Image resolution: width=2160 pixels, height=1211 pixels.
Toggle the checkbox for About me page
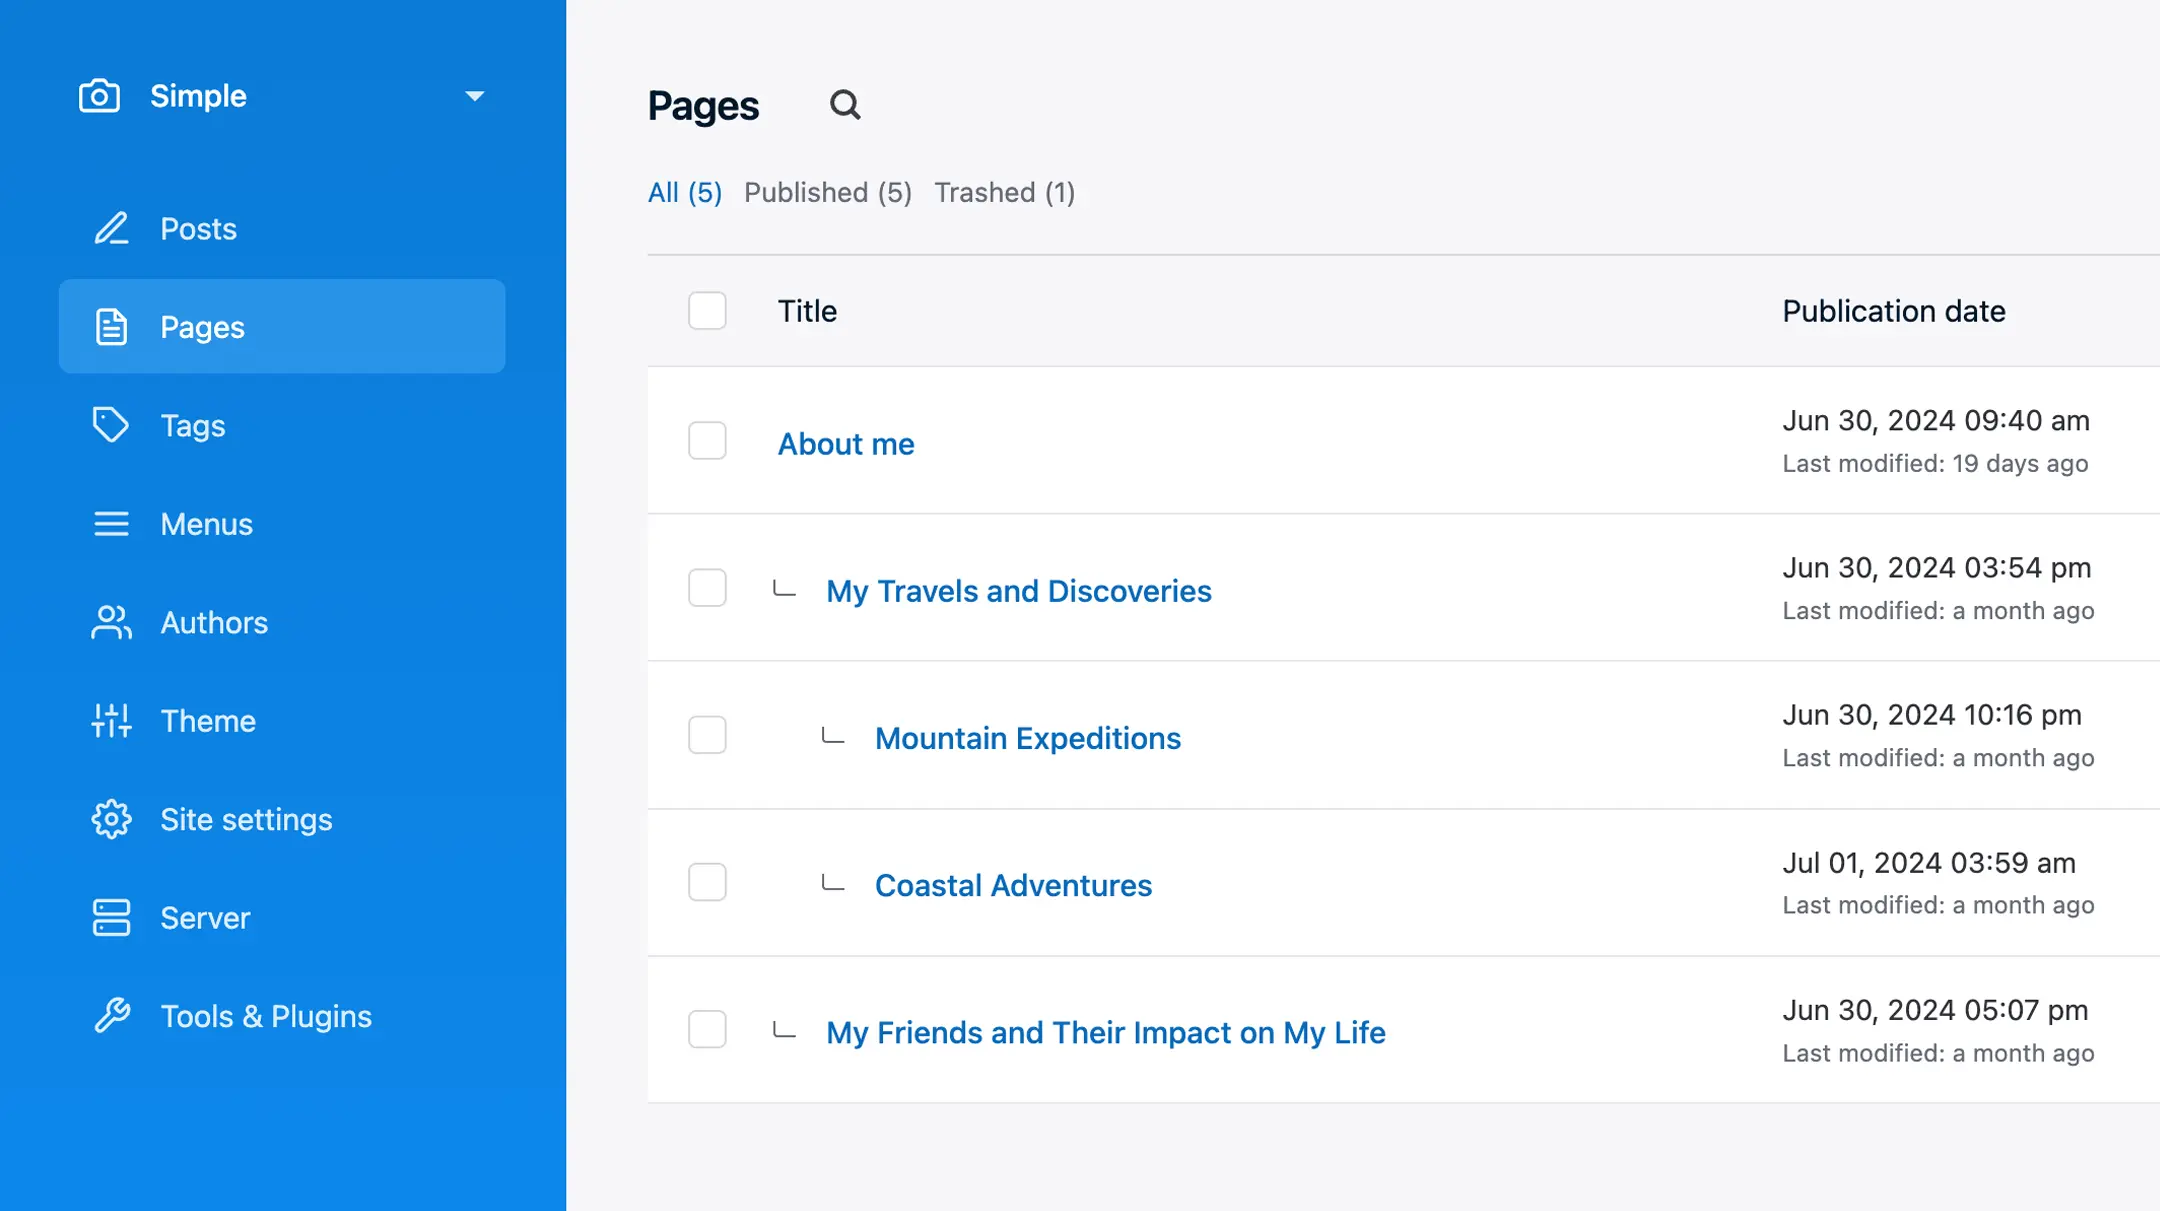click(x=706, y=441)
